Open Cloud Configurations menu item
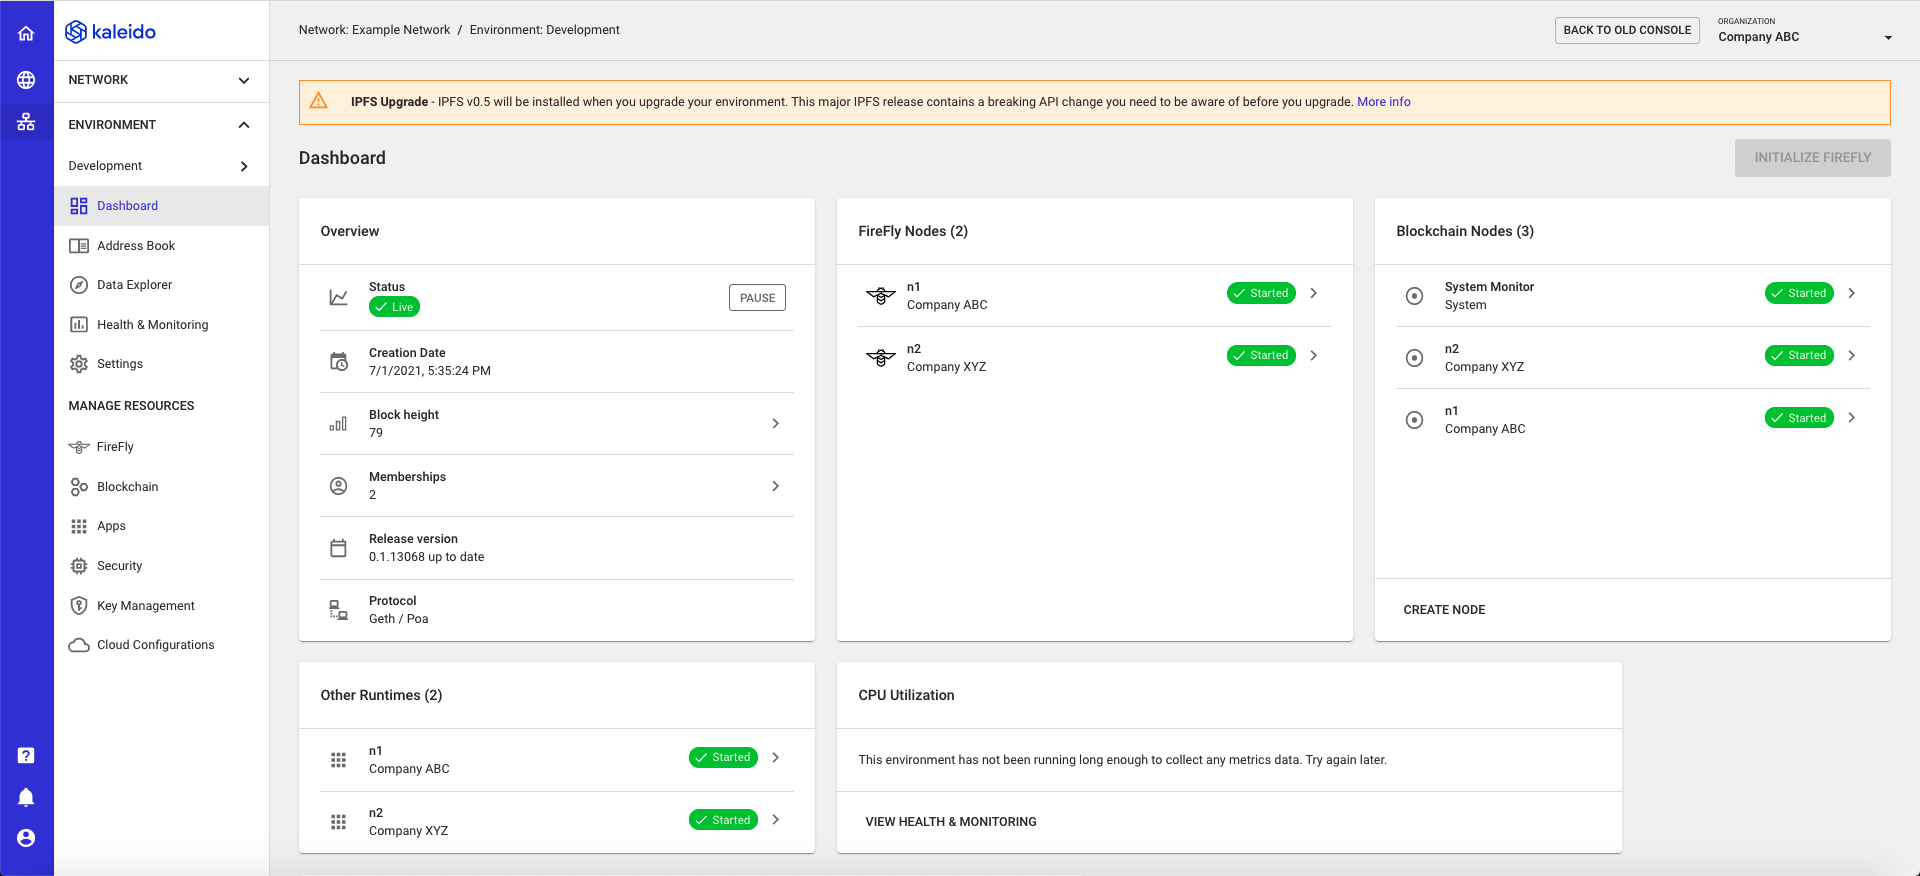Image resolution: width=1920 pixels, height=876 pixels. (x=162, y=645)
